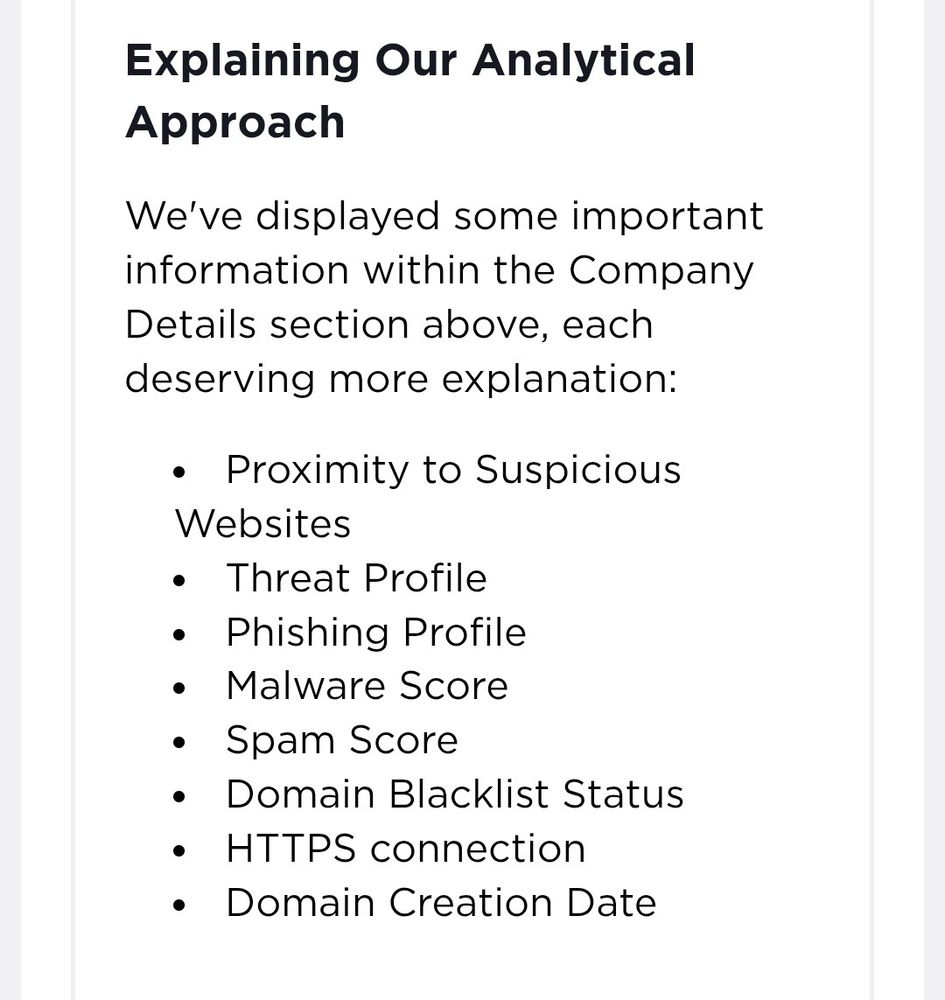Viewport: 945px width, 1000px height.
Task: Click the bullet before 'Domain Creation Date'
Action: pos(179,905)
